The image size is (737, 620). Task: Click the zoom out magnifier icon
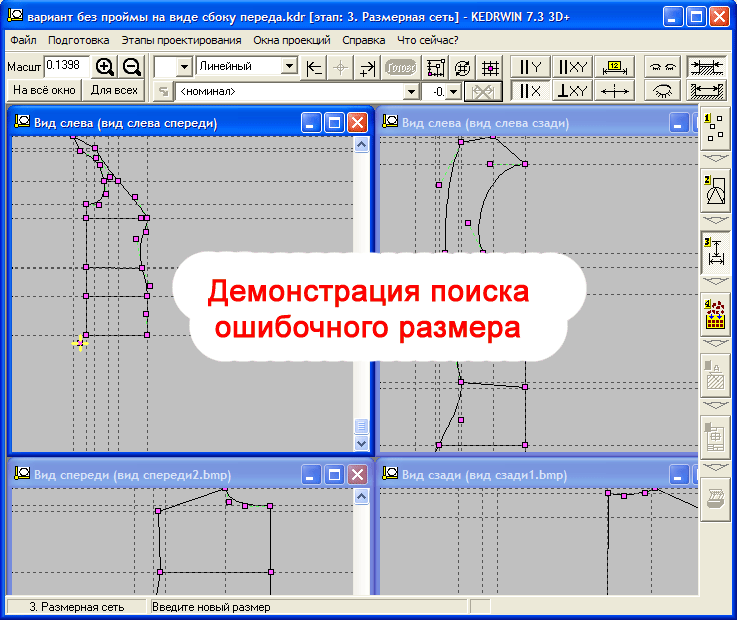(132, 67)
